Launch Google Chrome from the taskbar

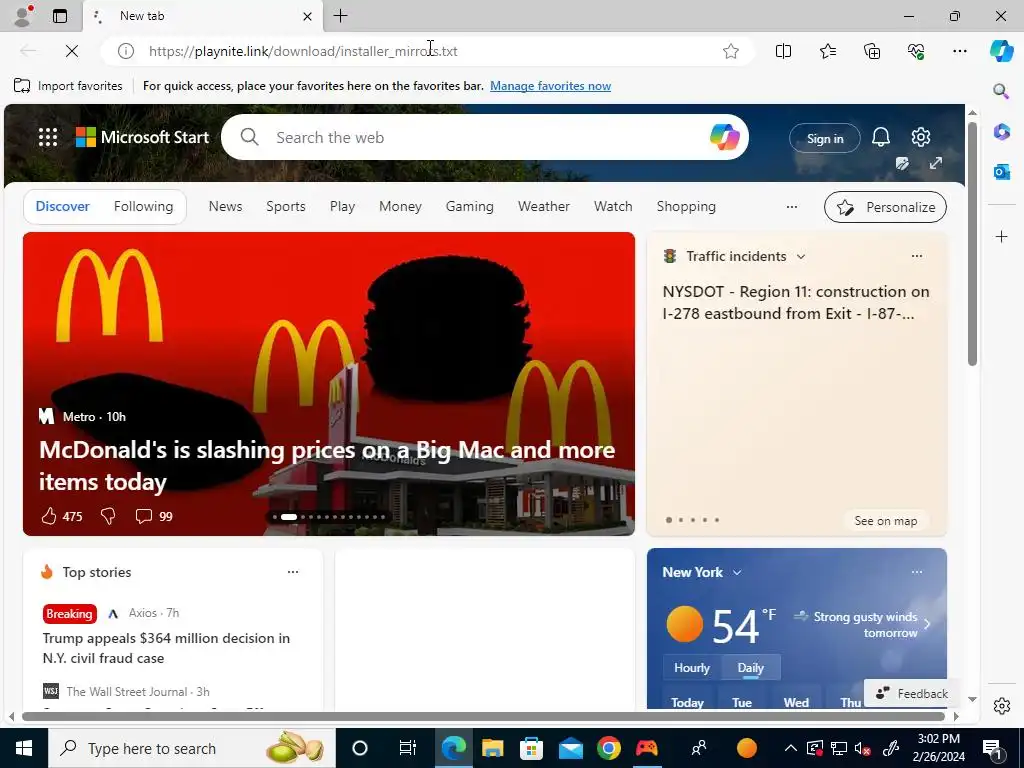pyautogui.click(x=609, y=748)
